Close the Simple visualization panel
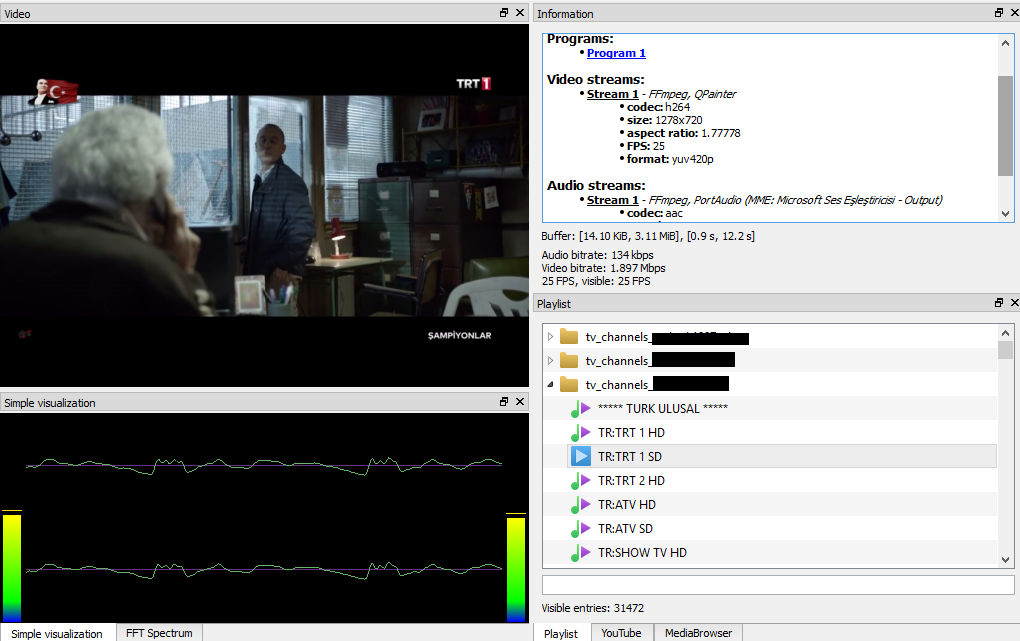This screenshot has height=641, width=1020. tap(520, 402)
